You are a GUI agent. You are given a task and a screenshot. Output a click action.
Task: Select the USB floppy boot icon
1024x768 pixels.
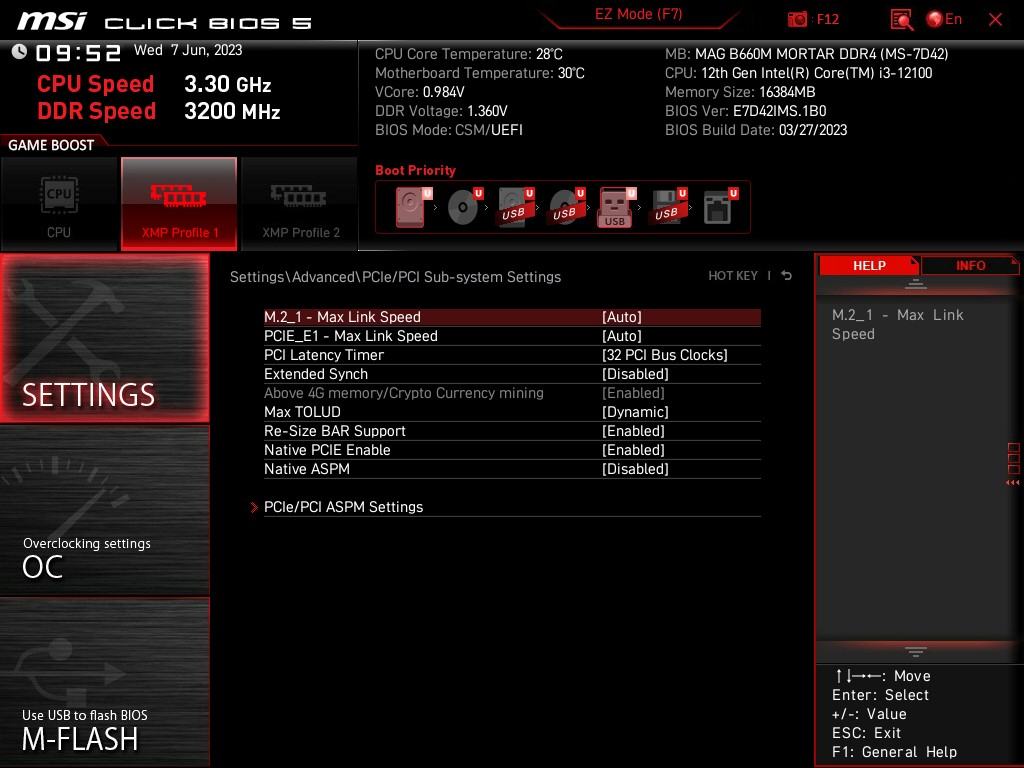pyautogui.click(x=668, y=207)
